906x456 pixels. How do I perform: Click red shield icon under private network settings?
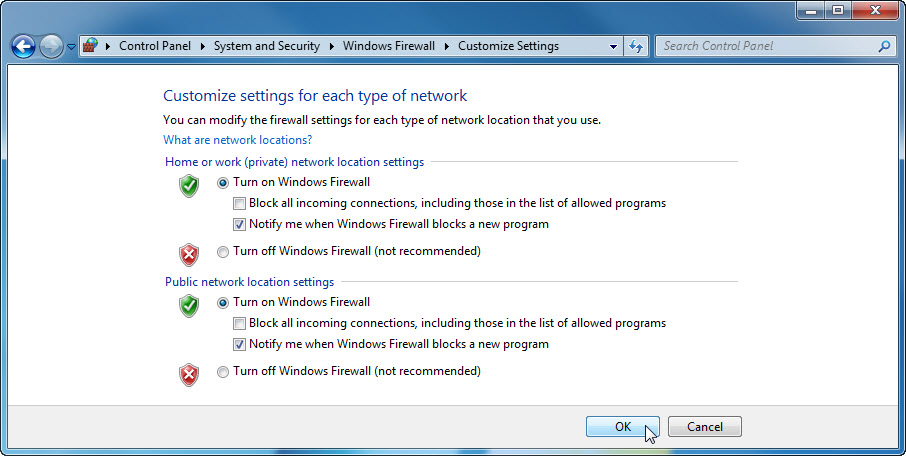(x=189, y=254)
